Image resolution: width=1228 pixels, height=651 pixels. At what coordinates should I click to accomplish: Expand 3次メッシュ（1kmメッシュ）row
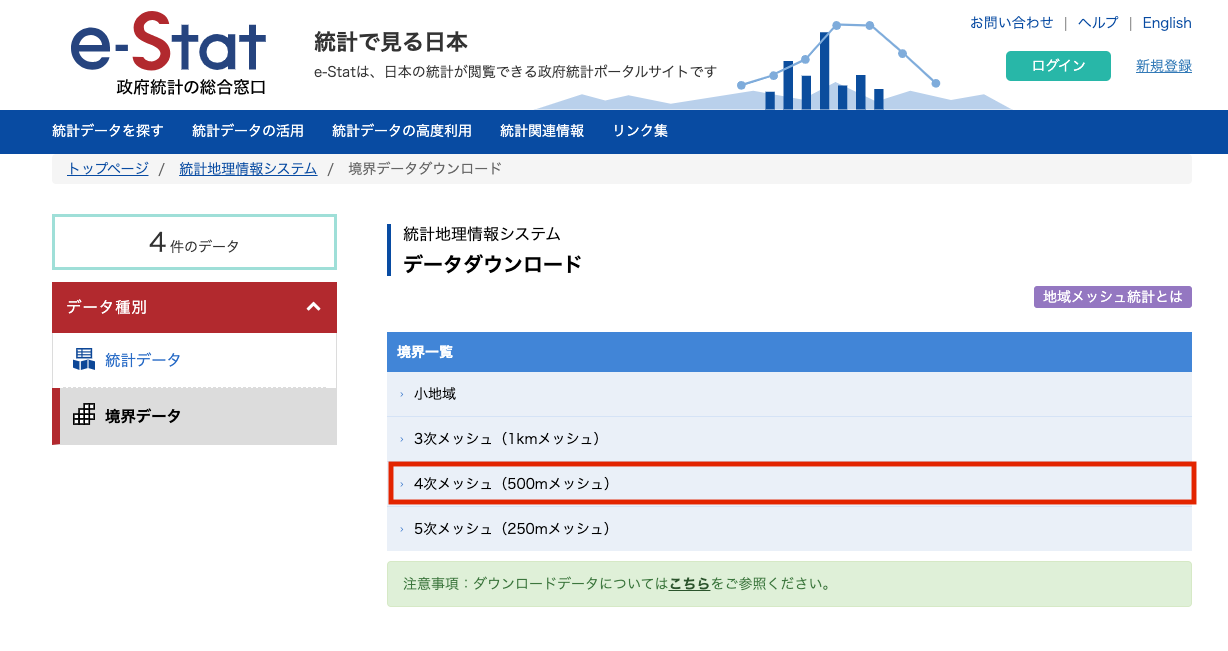click(x=510, y=438)
